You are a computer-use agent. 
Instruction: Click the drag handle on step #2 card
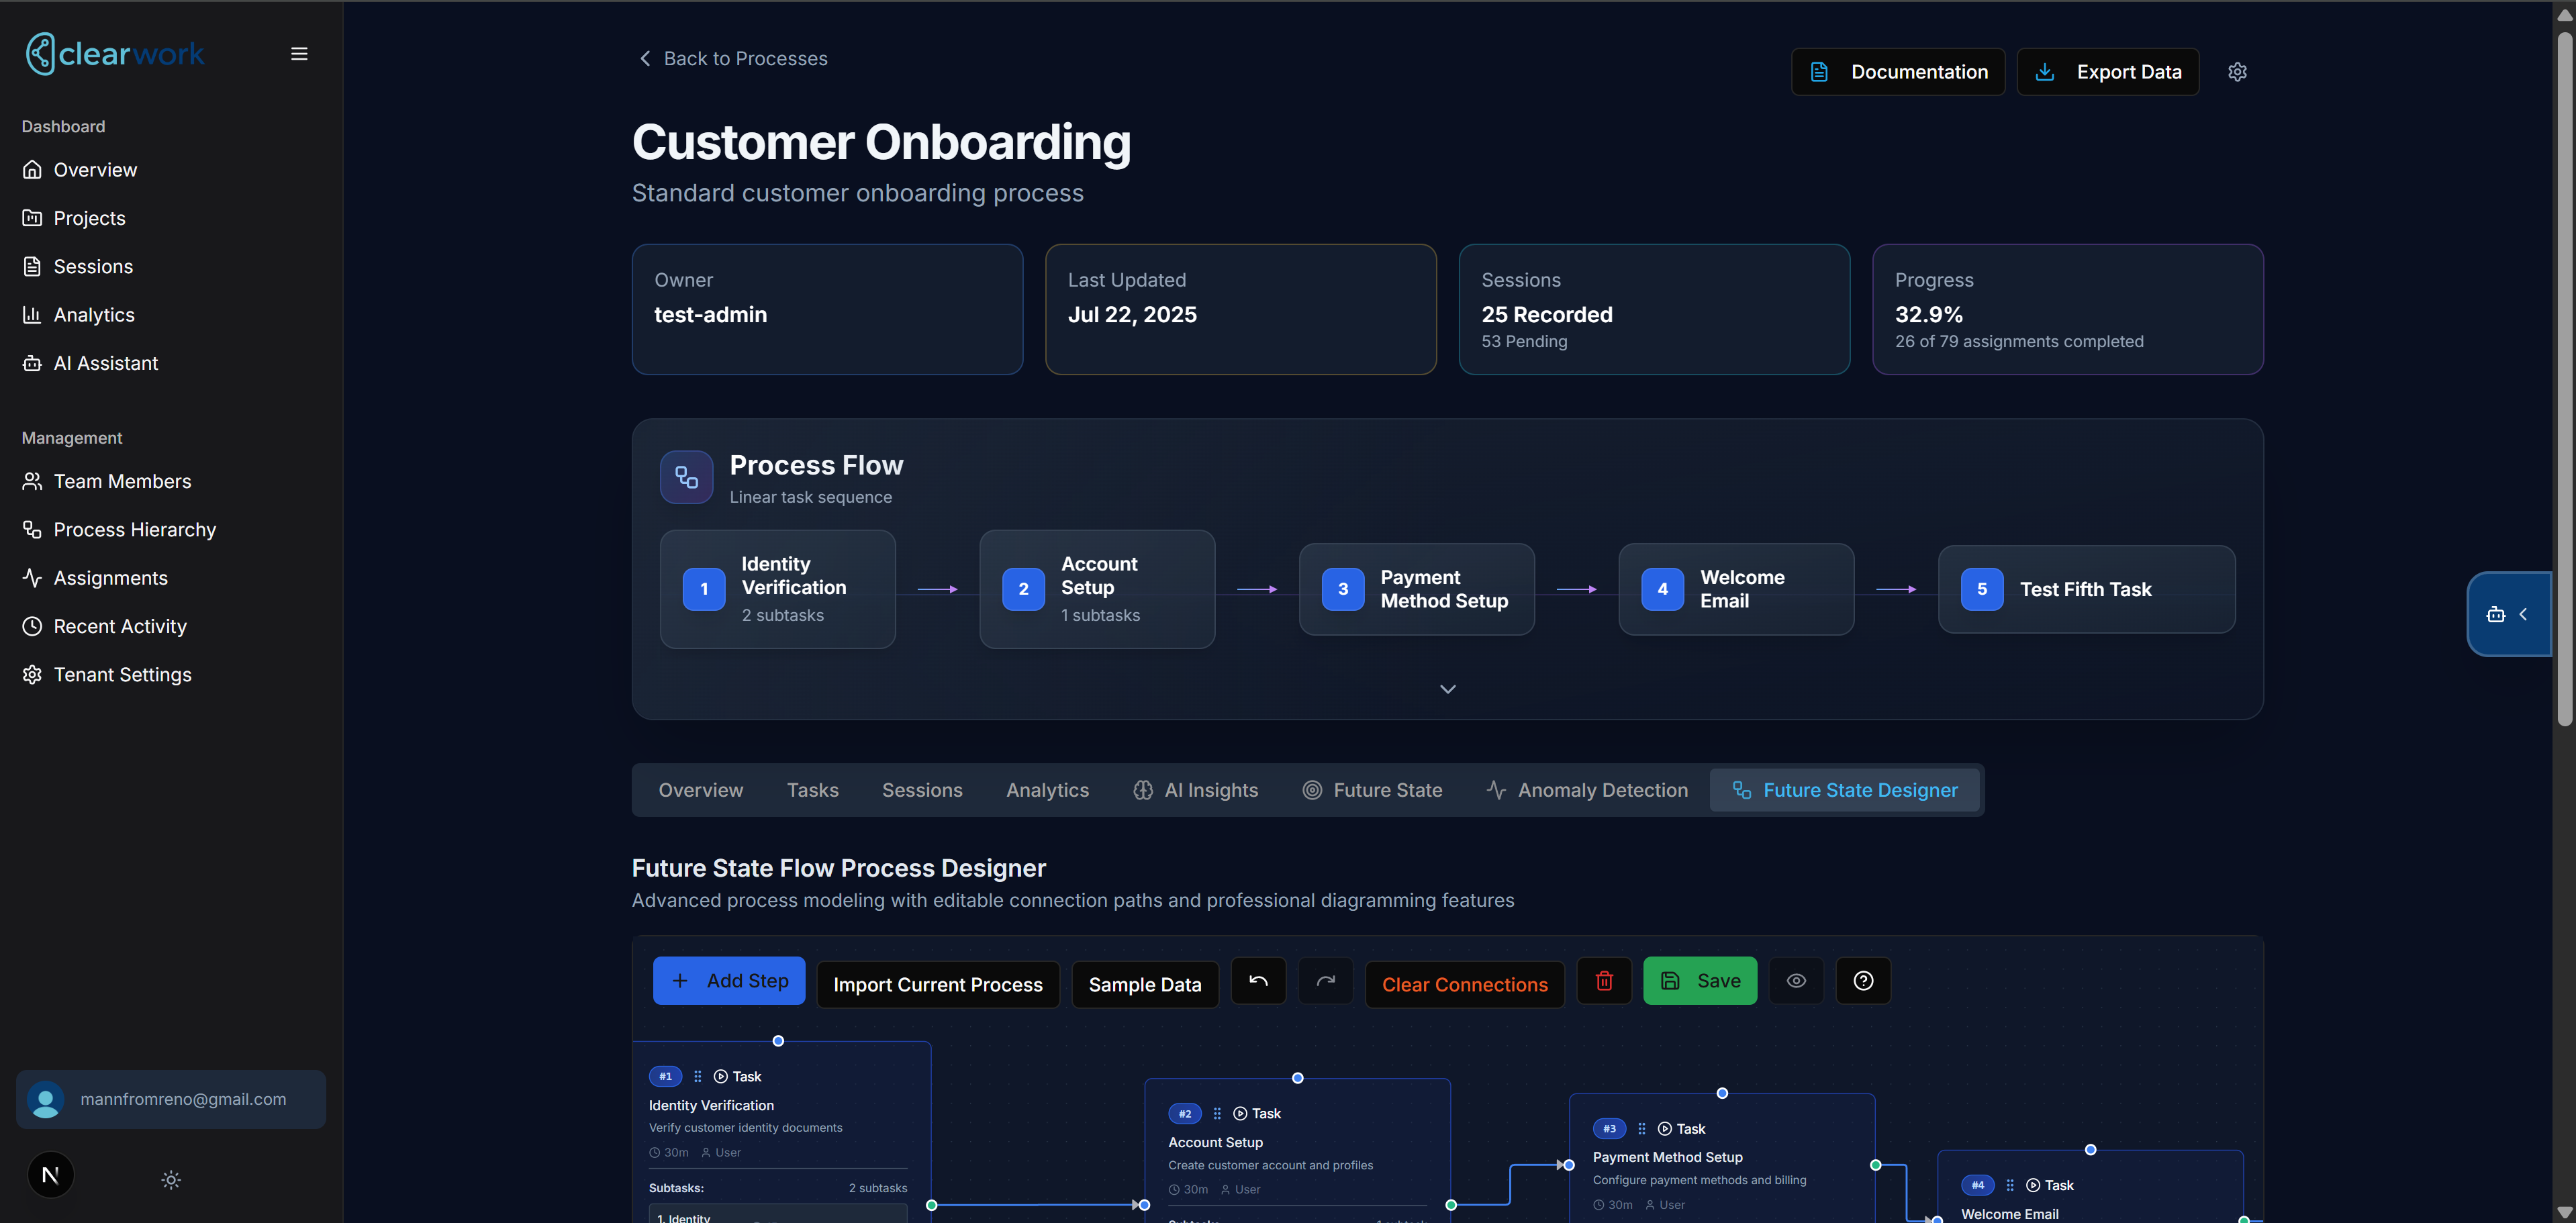1217,1113
